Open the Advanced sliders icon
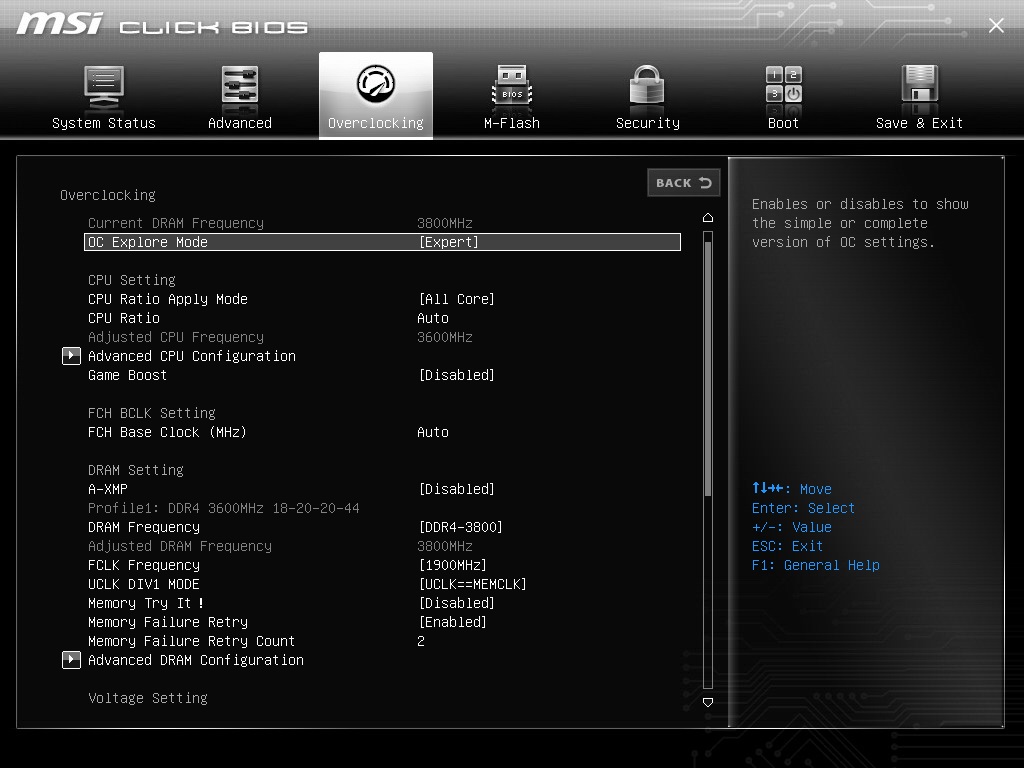The image size is (1024, 768). click(240, 87)
